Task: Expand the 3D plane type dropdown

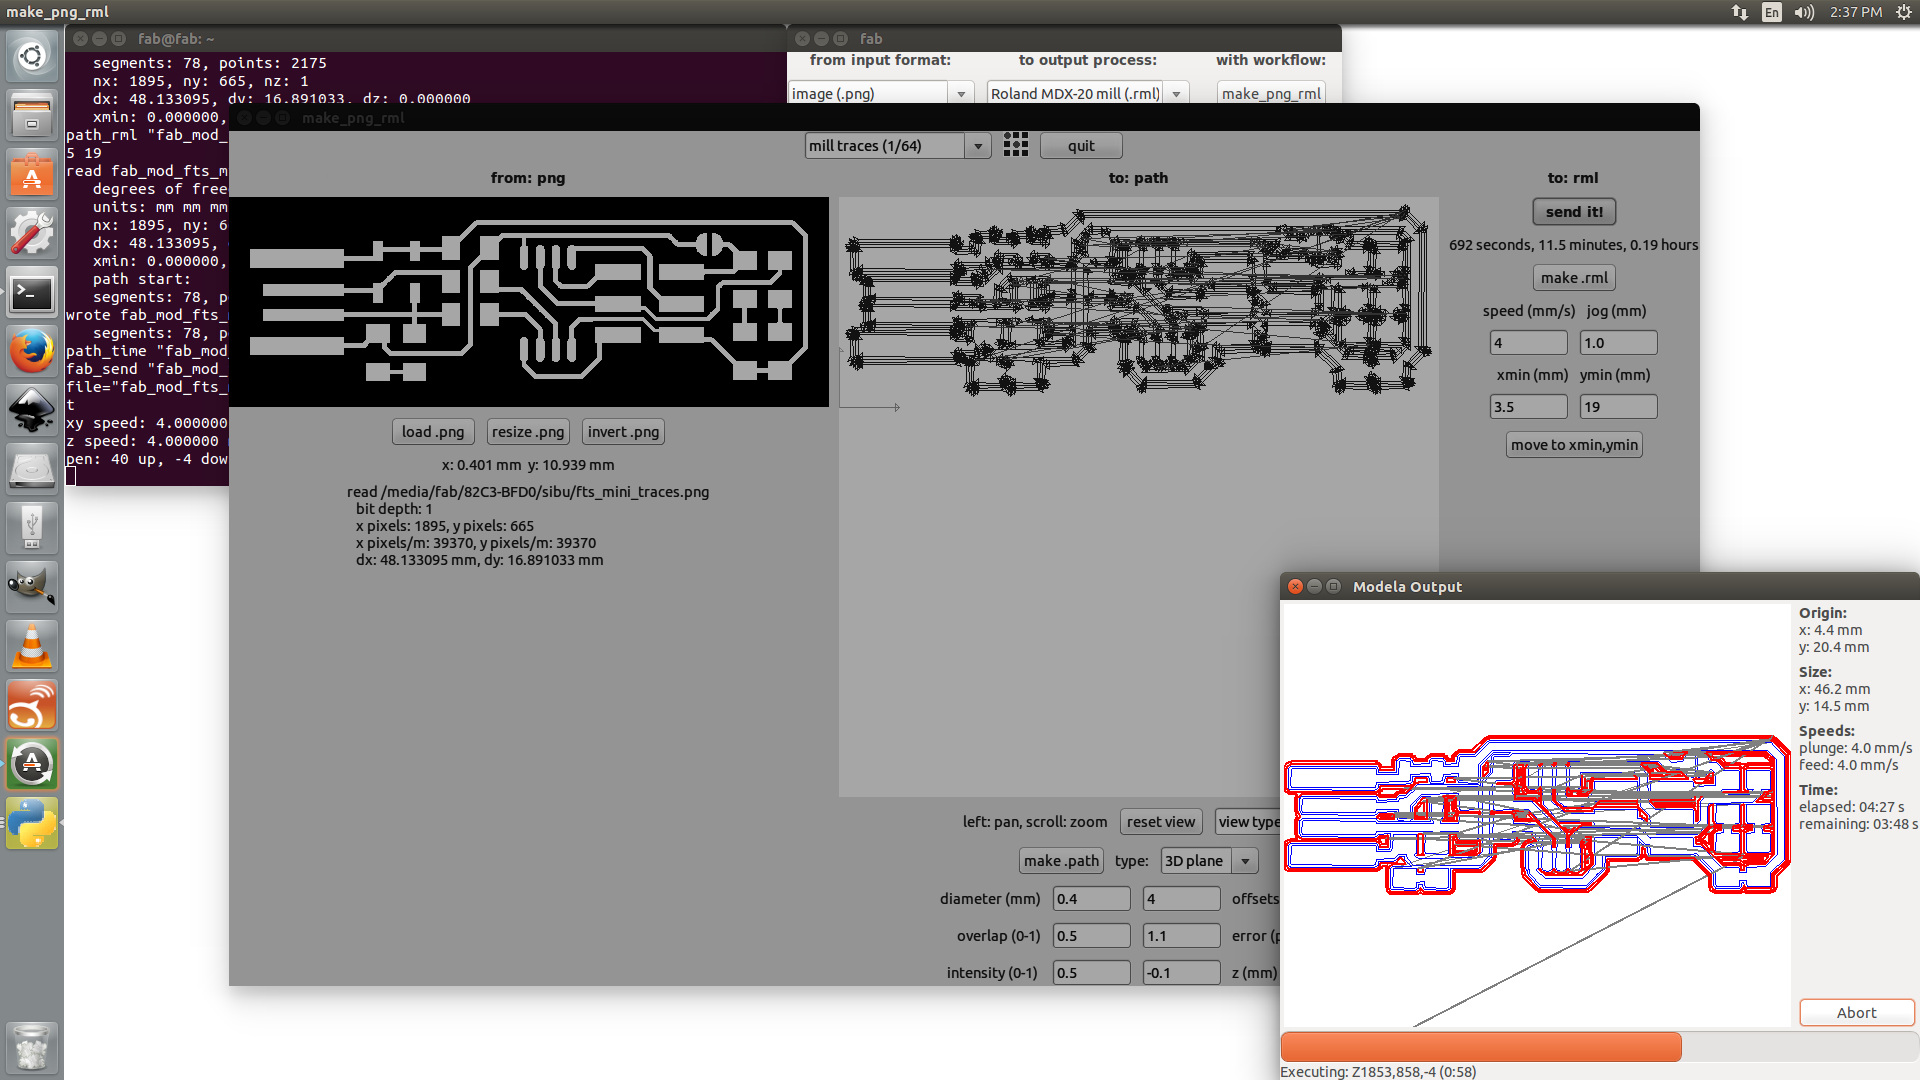Action: coord(1245,861)
